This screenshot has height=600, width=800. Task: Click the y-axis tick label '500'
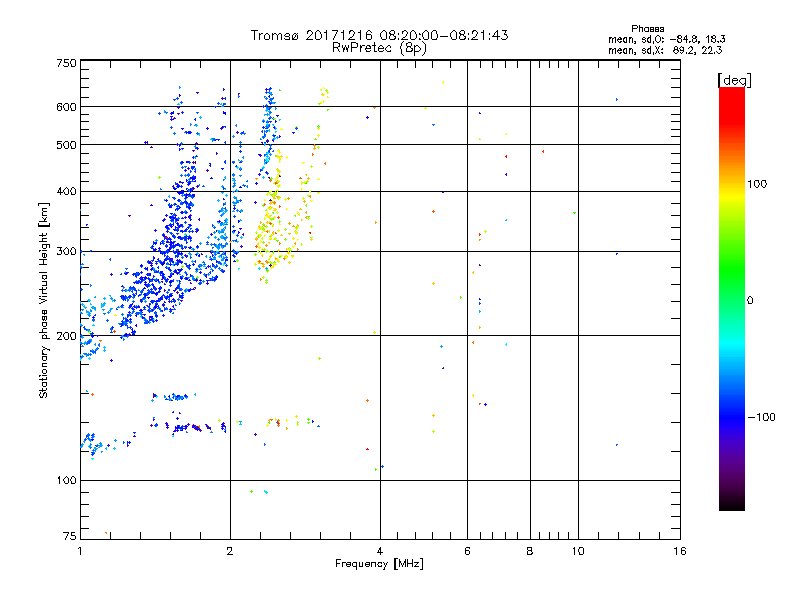pos(66,145)
